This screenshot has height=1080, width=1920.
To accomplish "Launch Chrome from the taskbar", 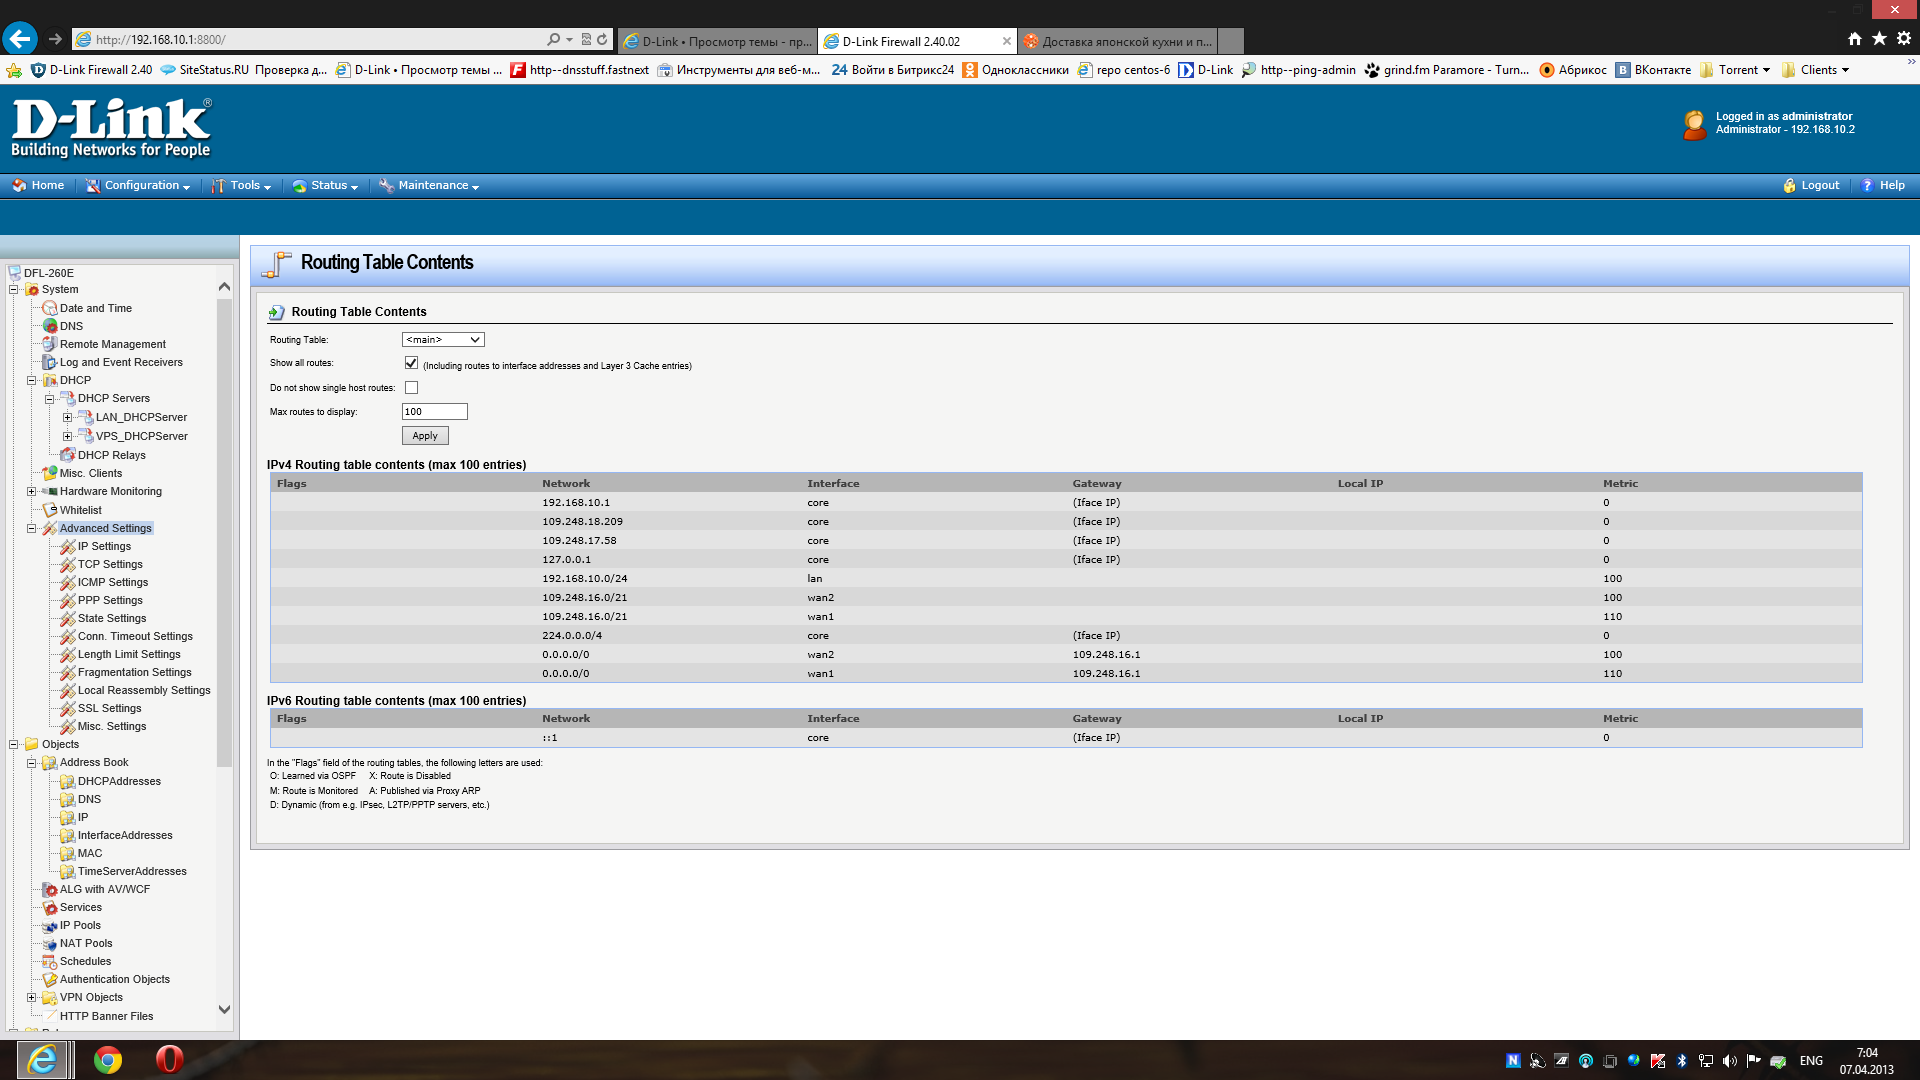I will pos(108,1059).
